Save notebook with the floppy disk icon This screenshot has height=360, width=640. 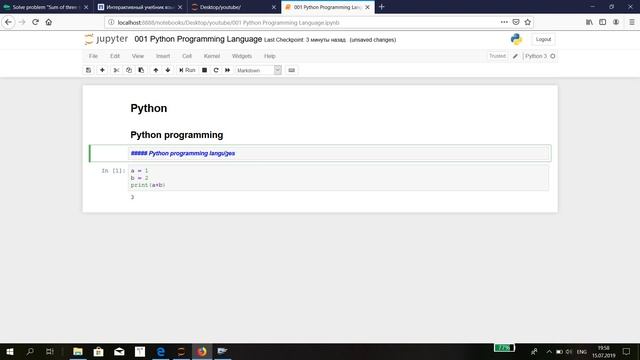88,70
